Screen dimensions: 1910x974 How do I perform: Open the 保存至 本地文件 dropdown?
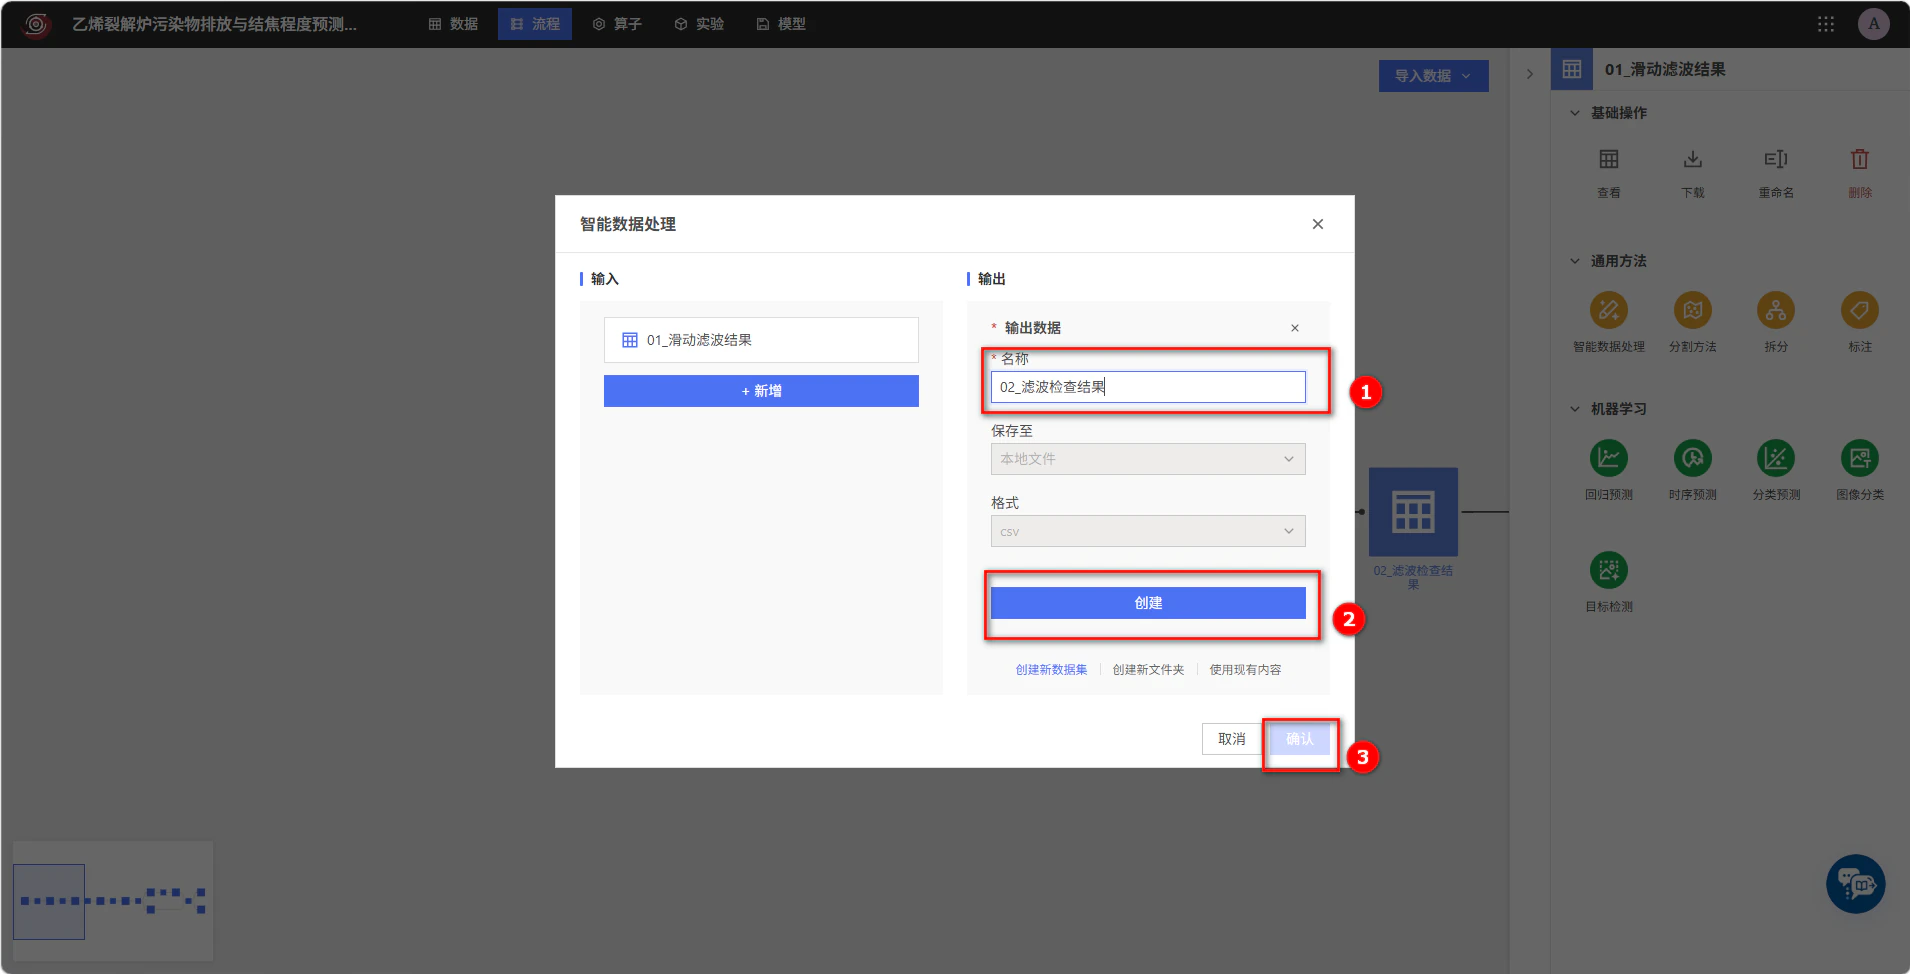1148,459
